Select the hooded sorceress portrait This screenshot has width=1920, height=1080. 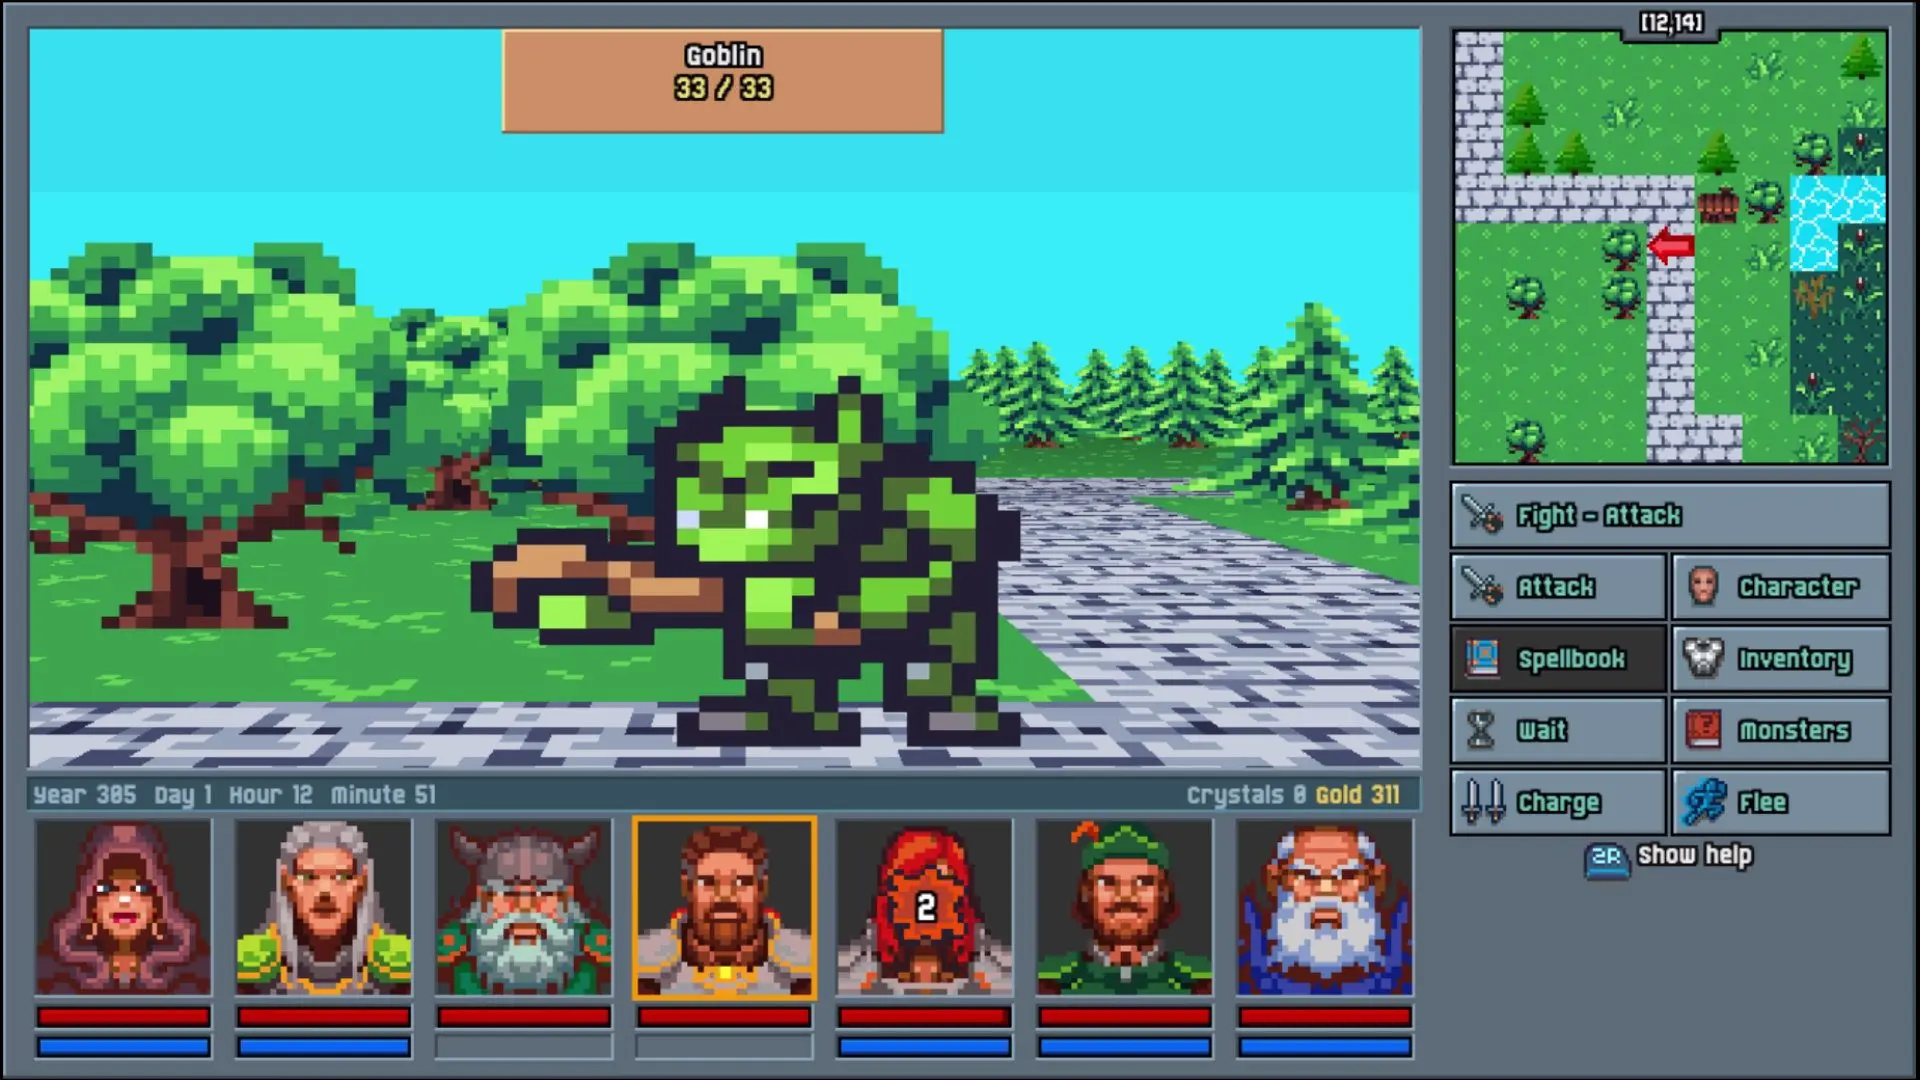point(123,905)
